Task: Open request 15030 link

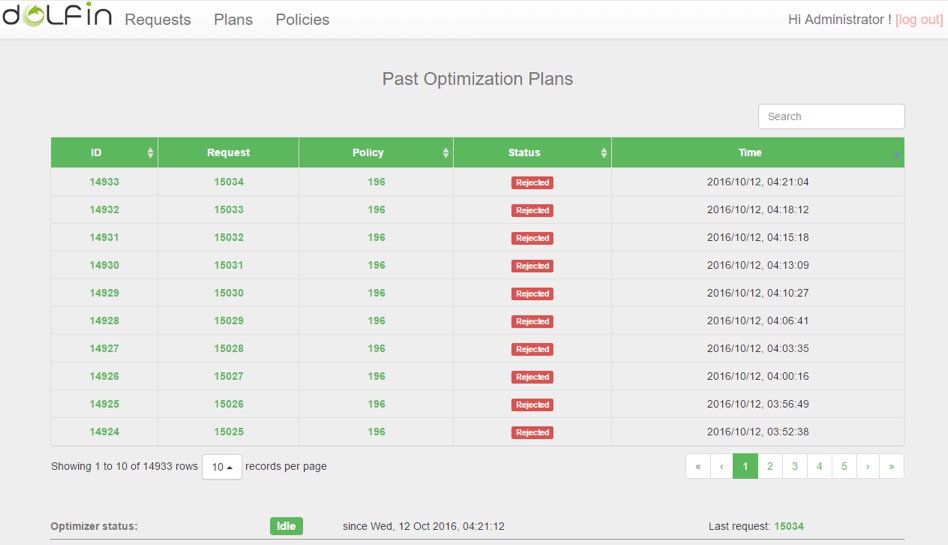Action: click(228, 293)
